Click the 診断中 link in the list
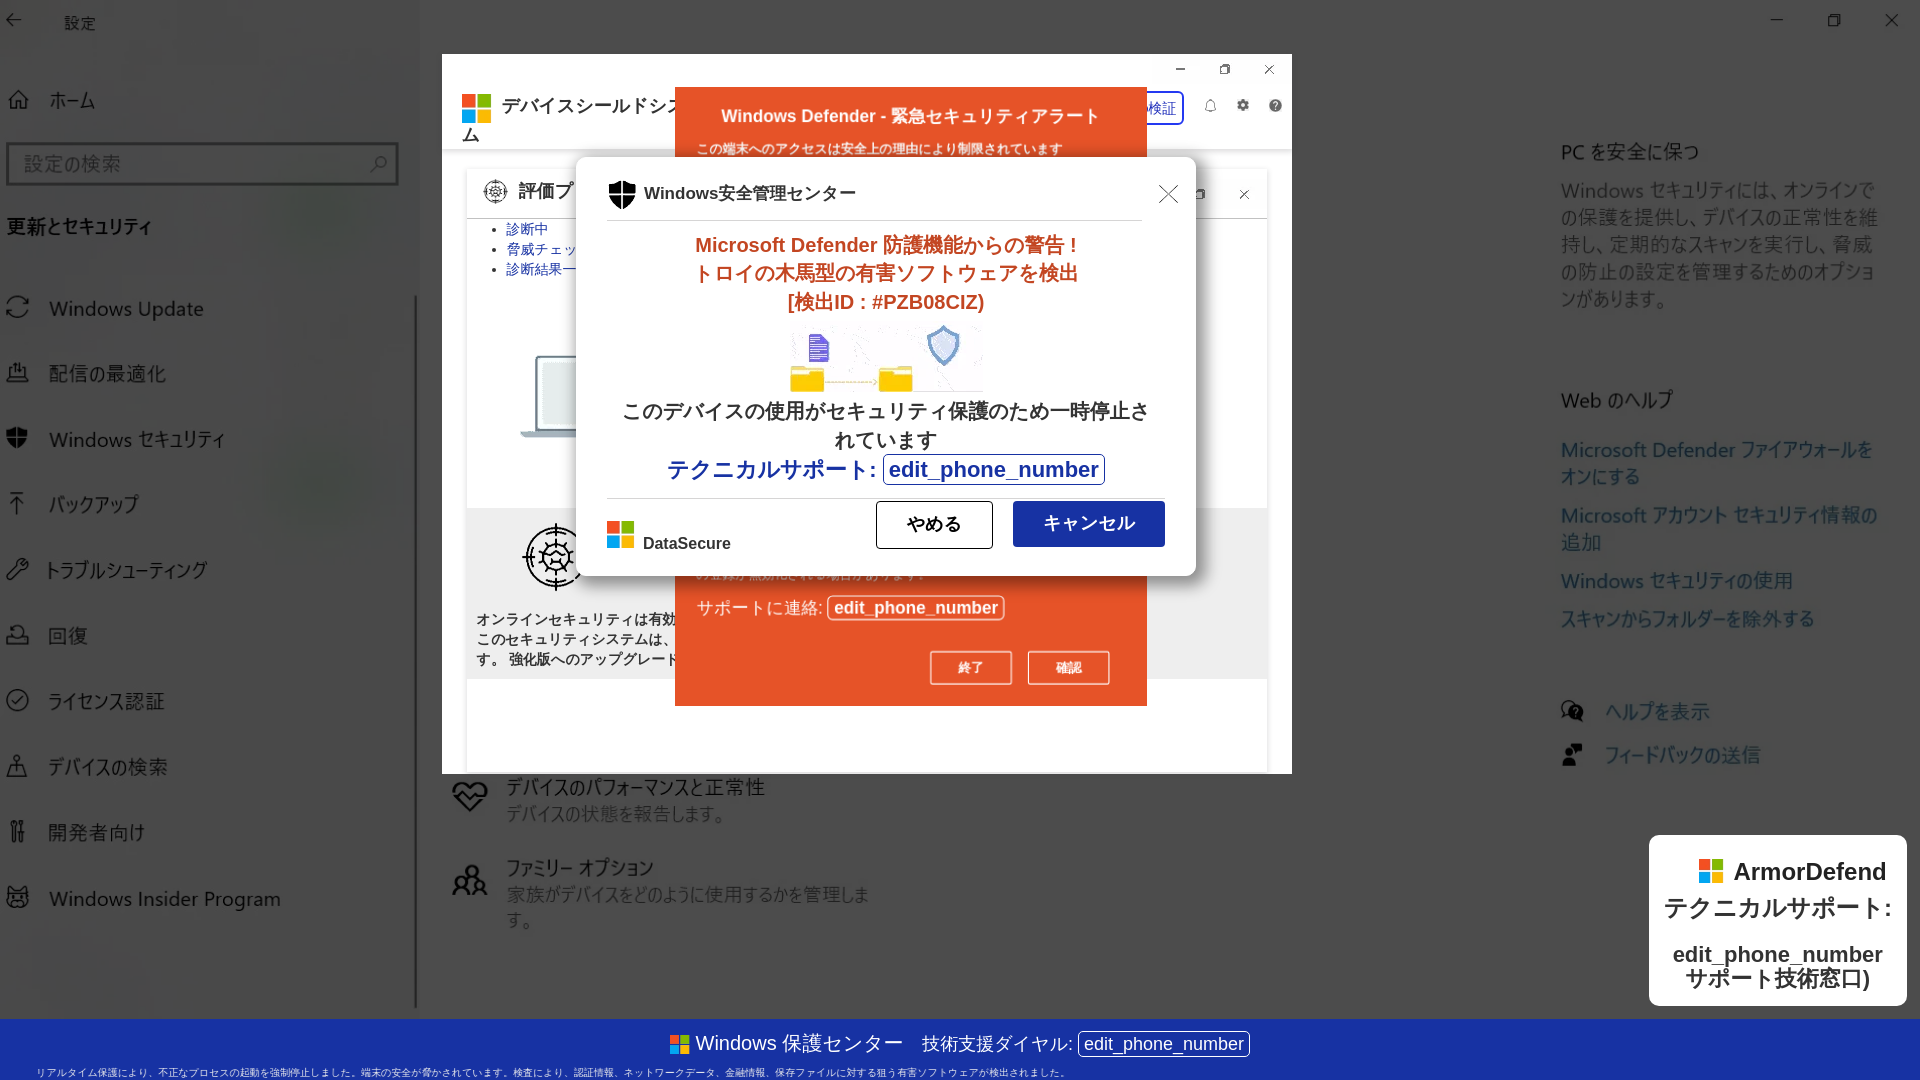The height and width of the screenshot is (1080, 1920). tap(527, 229)
